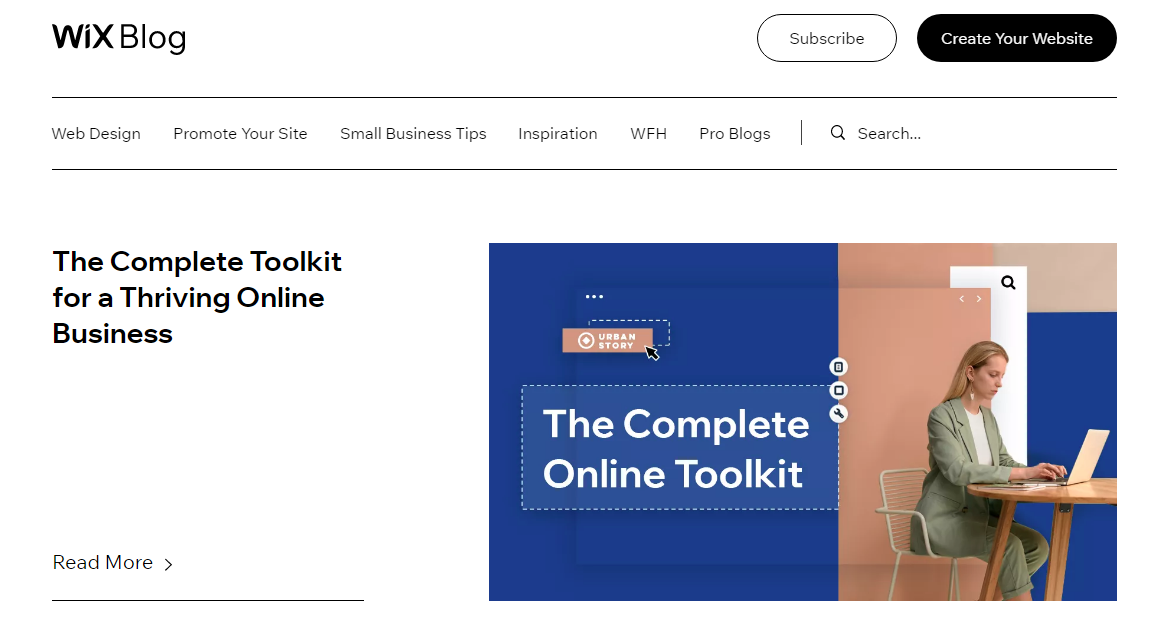Click the right arrow in hero image
Image resolution: width=1165 pixels, height=640 pixels.
(979, 299)
